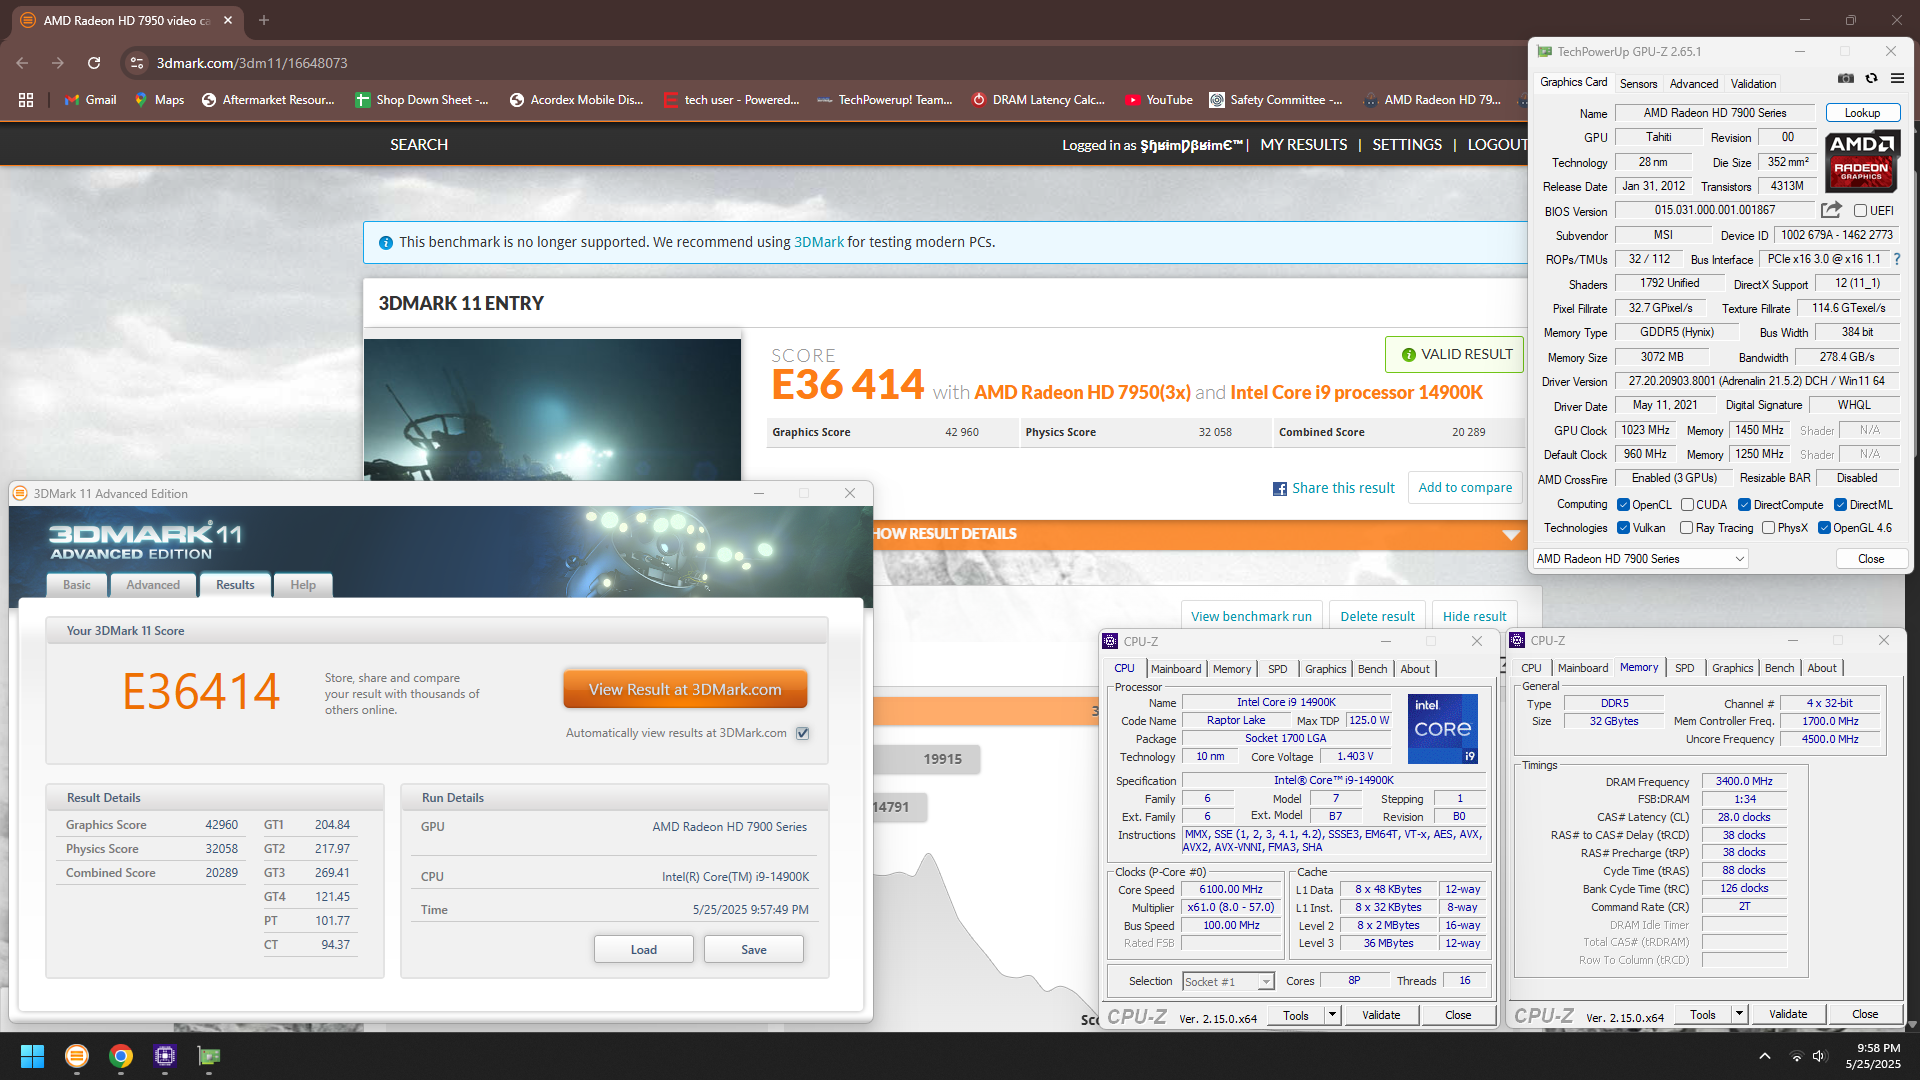Viewport: 1920px width, 1080px height.
Task: Open the Basic tab in 3DMark 11
Action: tap(77, 585)
